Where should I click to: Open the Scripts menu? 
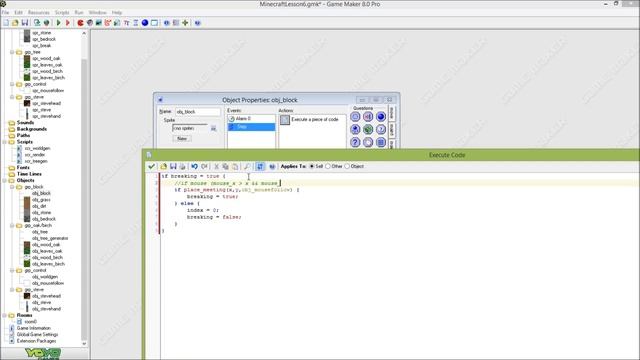(62, 13)
